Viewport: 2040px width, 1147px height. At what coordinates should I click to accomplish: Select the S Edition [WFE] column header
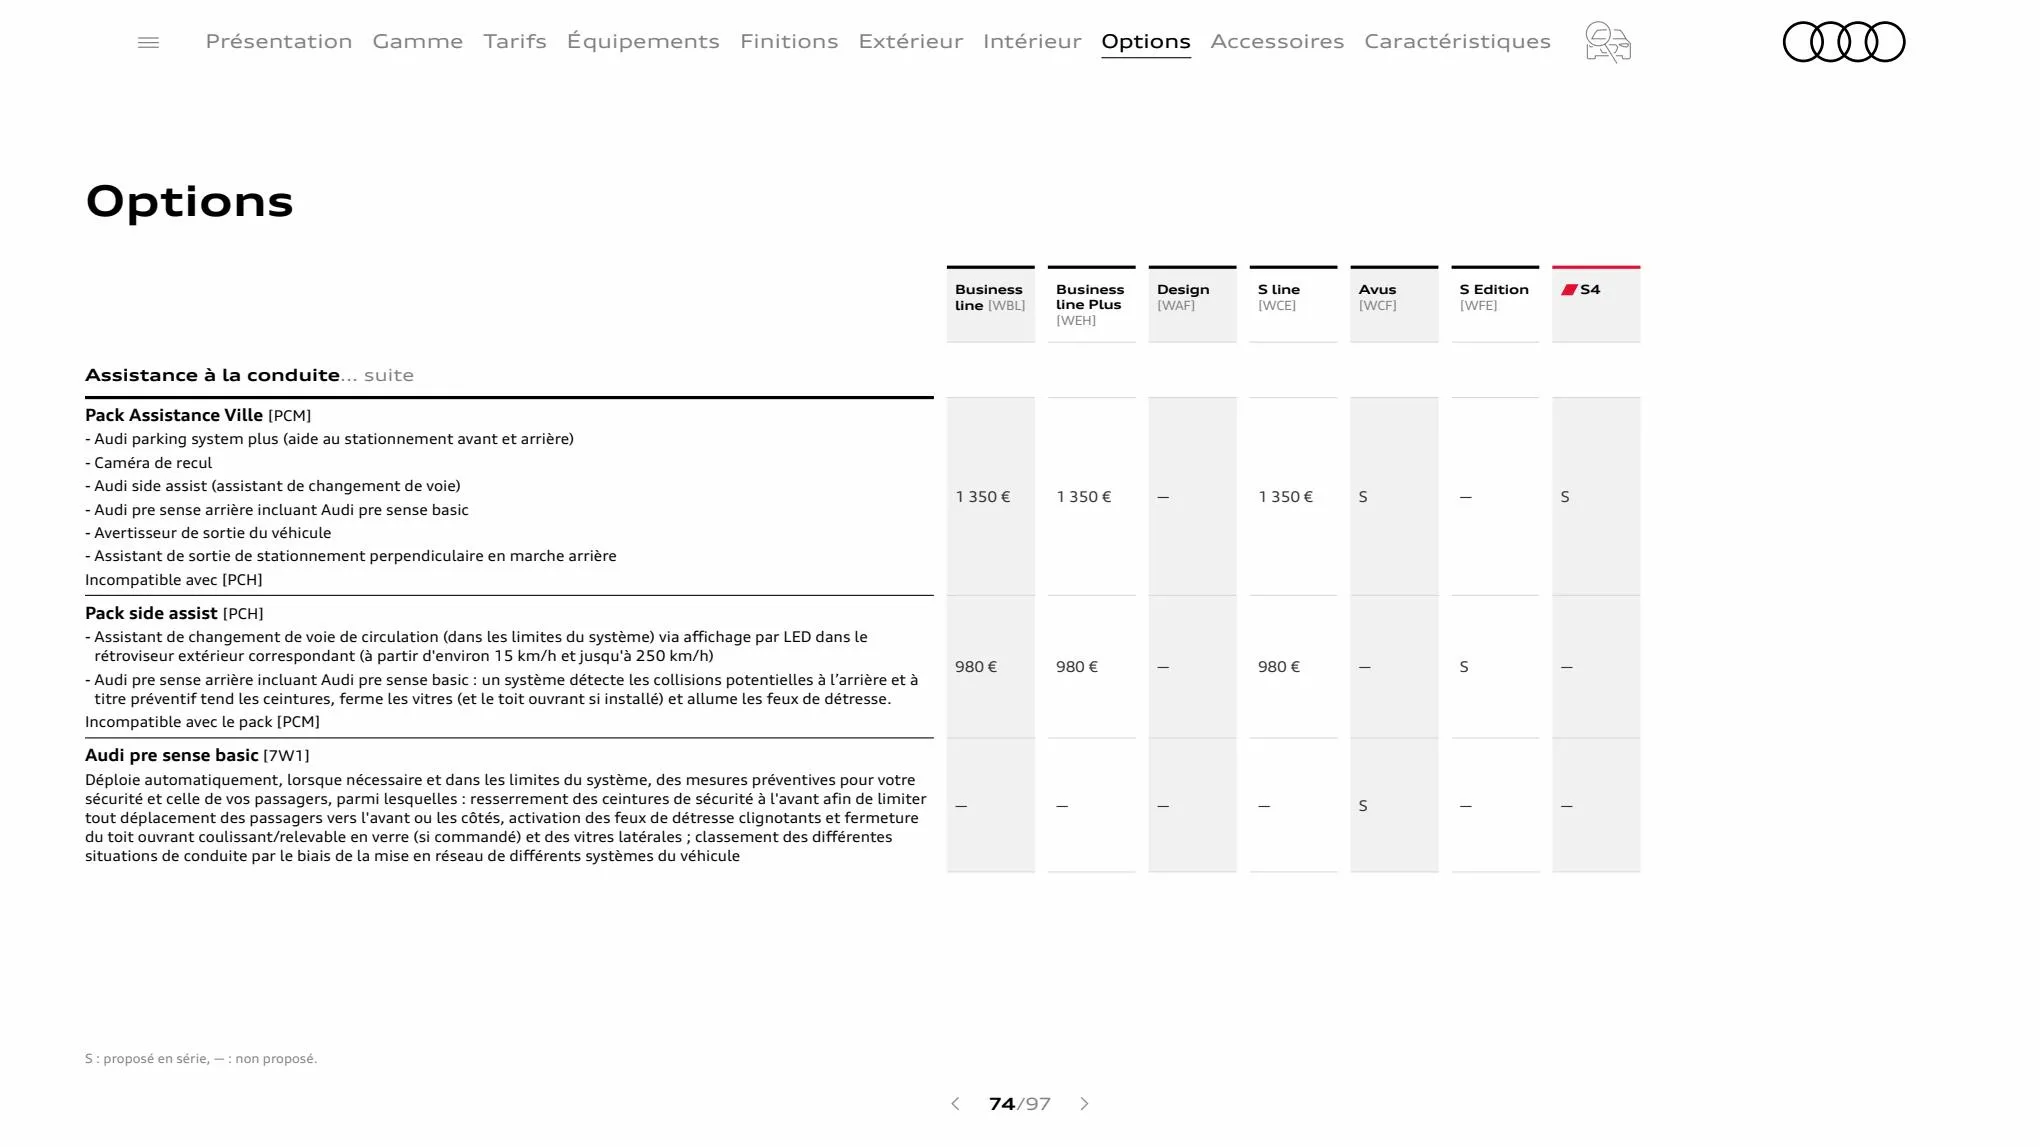(1495, 304)
